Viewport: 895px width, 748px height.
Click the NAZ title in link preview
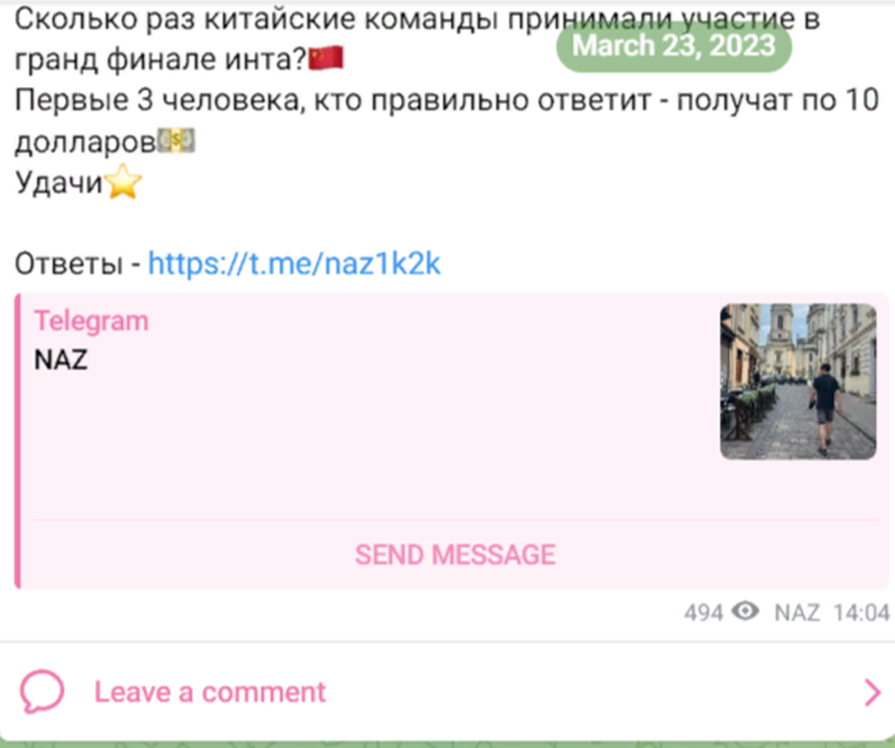[61, 360]
